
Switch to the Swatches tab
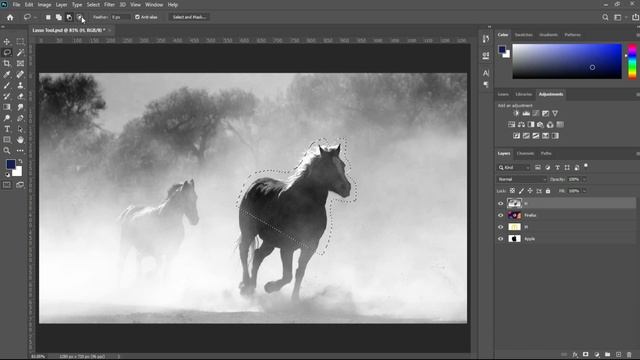[x=523, y=35]
